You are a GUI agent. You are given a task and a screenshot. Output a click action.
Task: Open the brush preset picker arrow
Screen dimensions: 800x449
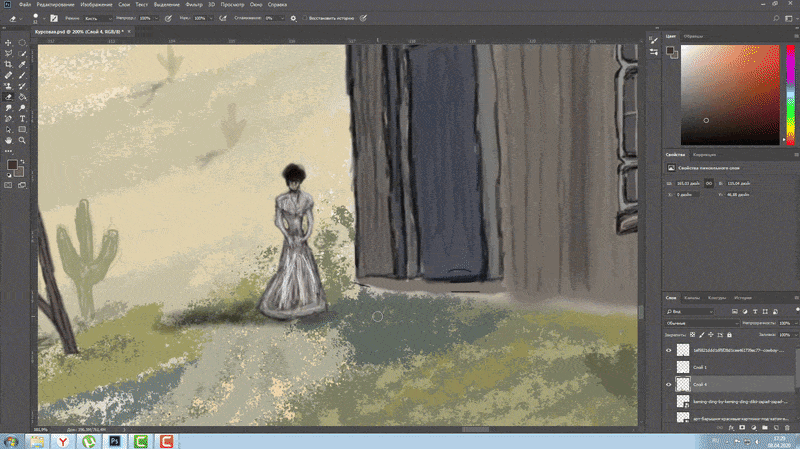44,18
